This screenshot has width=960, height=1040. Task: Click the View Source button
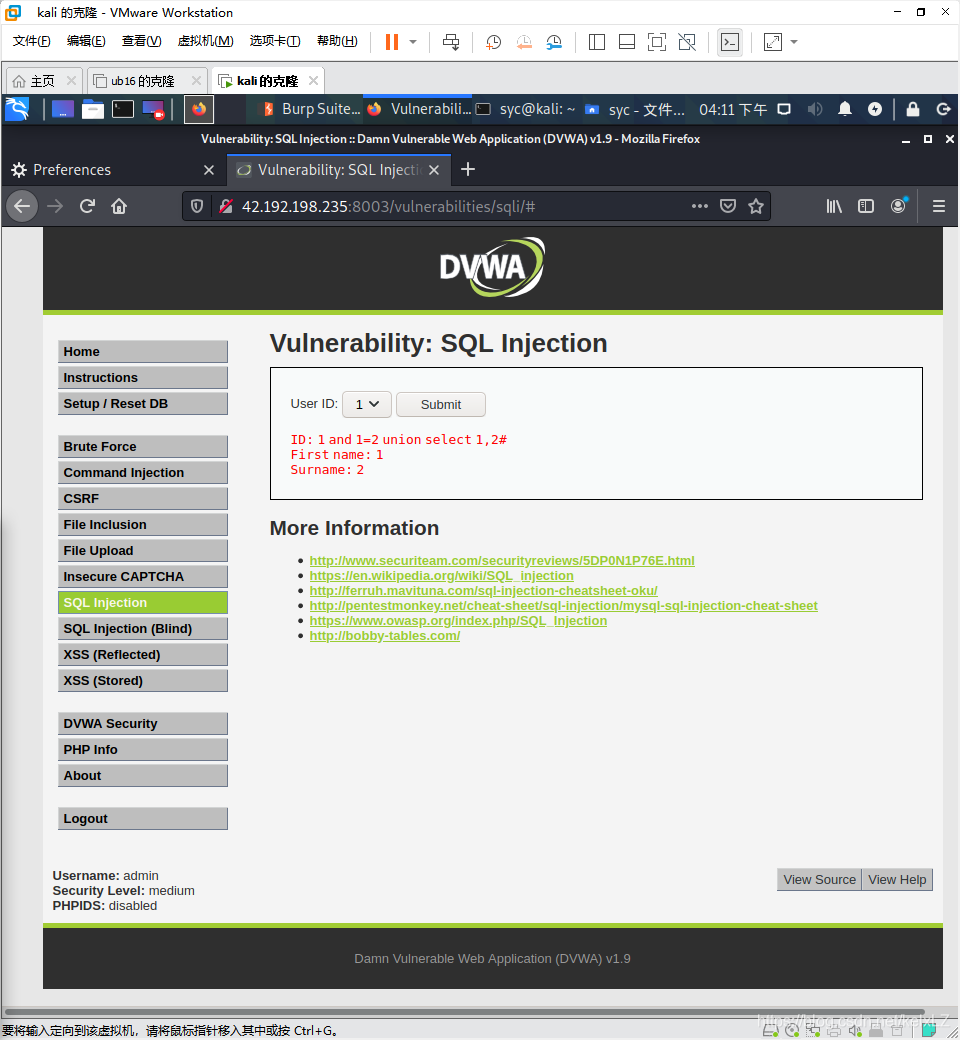click(819, 879)
